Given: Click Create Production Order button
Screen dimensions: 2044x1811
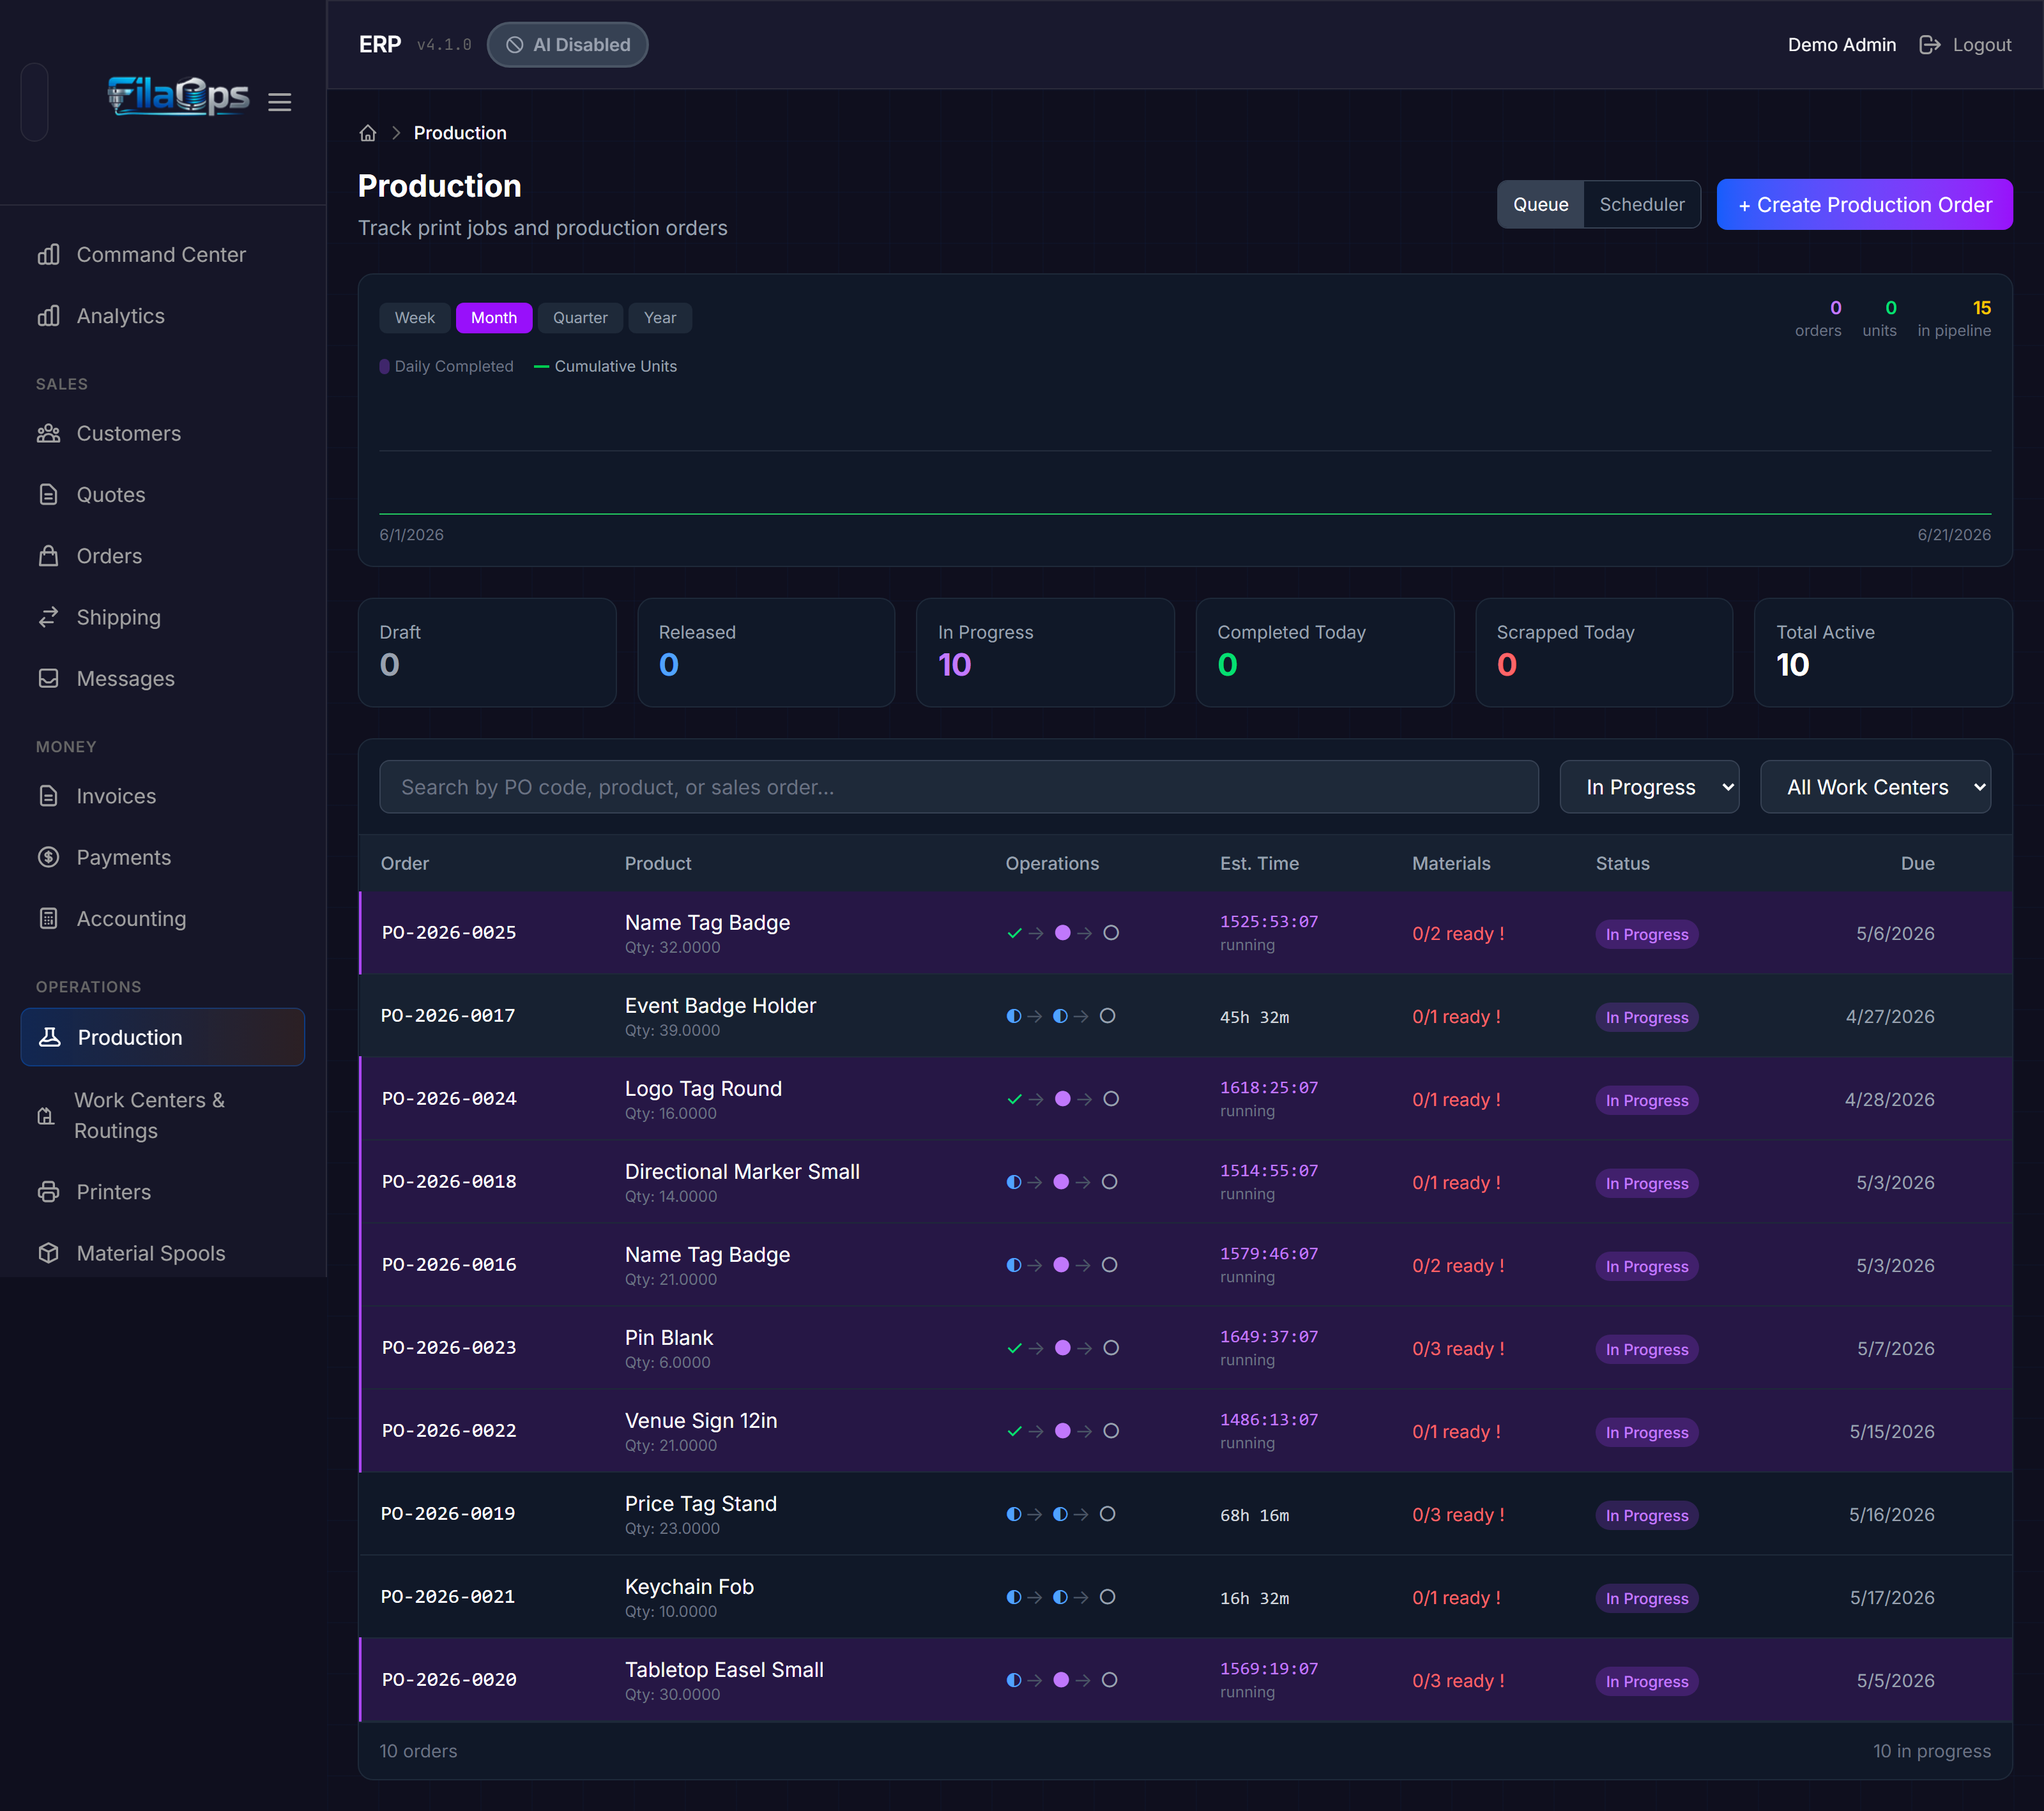Looking at the screenshot, I should [x=1864, y=205].
